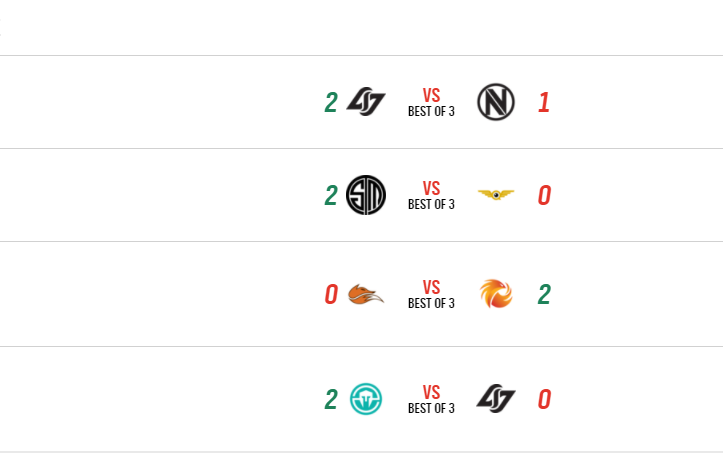723x453 pixels.
Task: Click the teal Immortals logo
Action: [365, 400]
